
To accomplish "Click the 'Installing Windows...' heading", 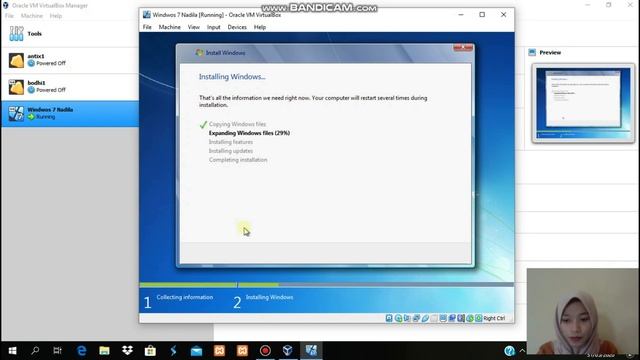I will click(232, 77).
